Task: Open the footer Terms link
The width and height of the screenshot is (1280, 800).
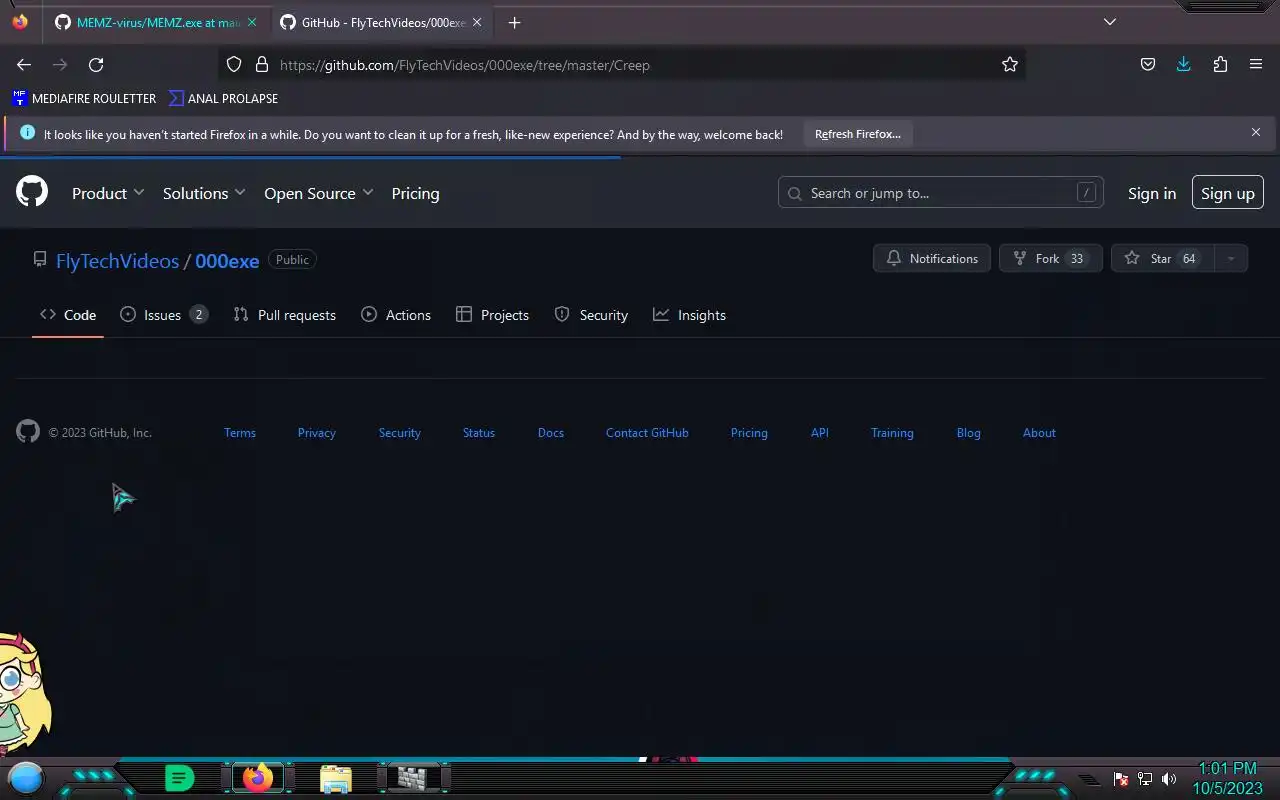Action: [x=240, y=433]
